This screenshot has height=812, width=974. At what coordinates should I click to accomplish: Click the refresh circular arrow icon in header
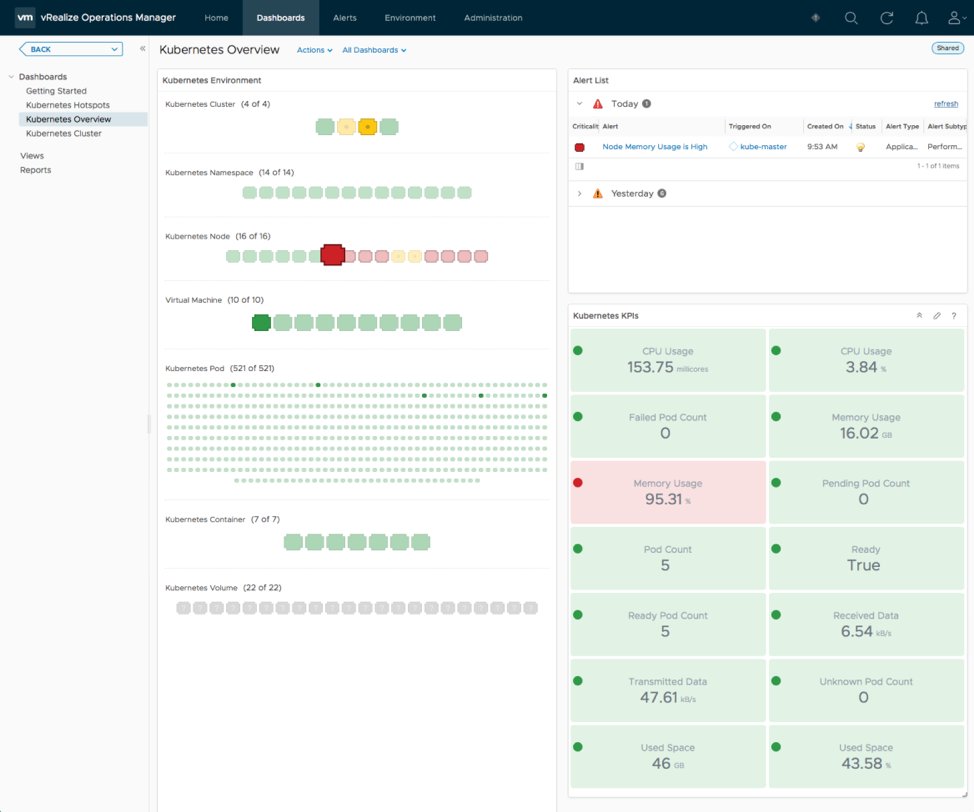(x=886, y=18)
